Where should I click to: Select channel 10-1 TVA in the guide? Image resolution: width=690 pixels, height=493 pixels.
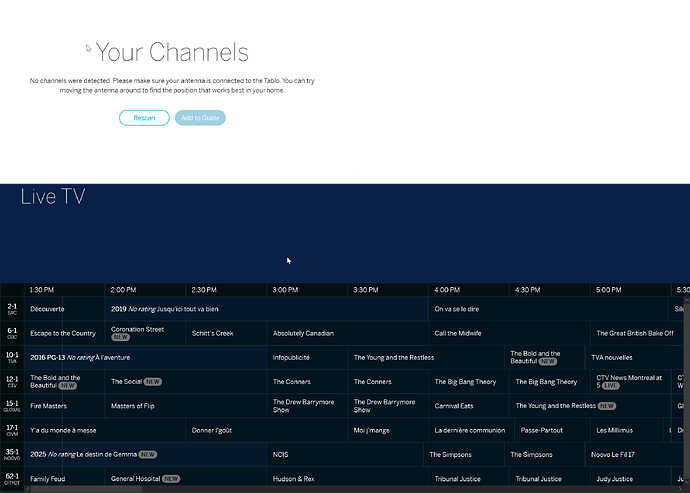12,357
